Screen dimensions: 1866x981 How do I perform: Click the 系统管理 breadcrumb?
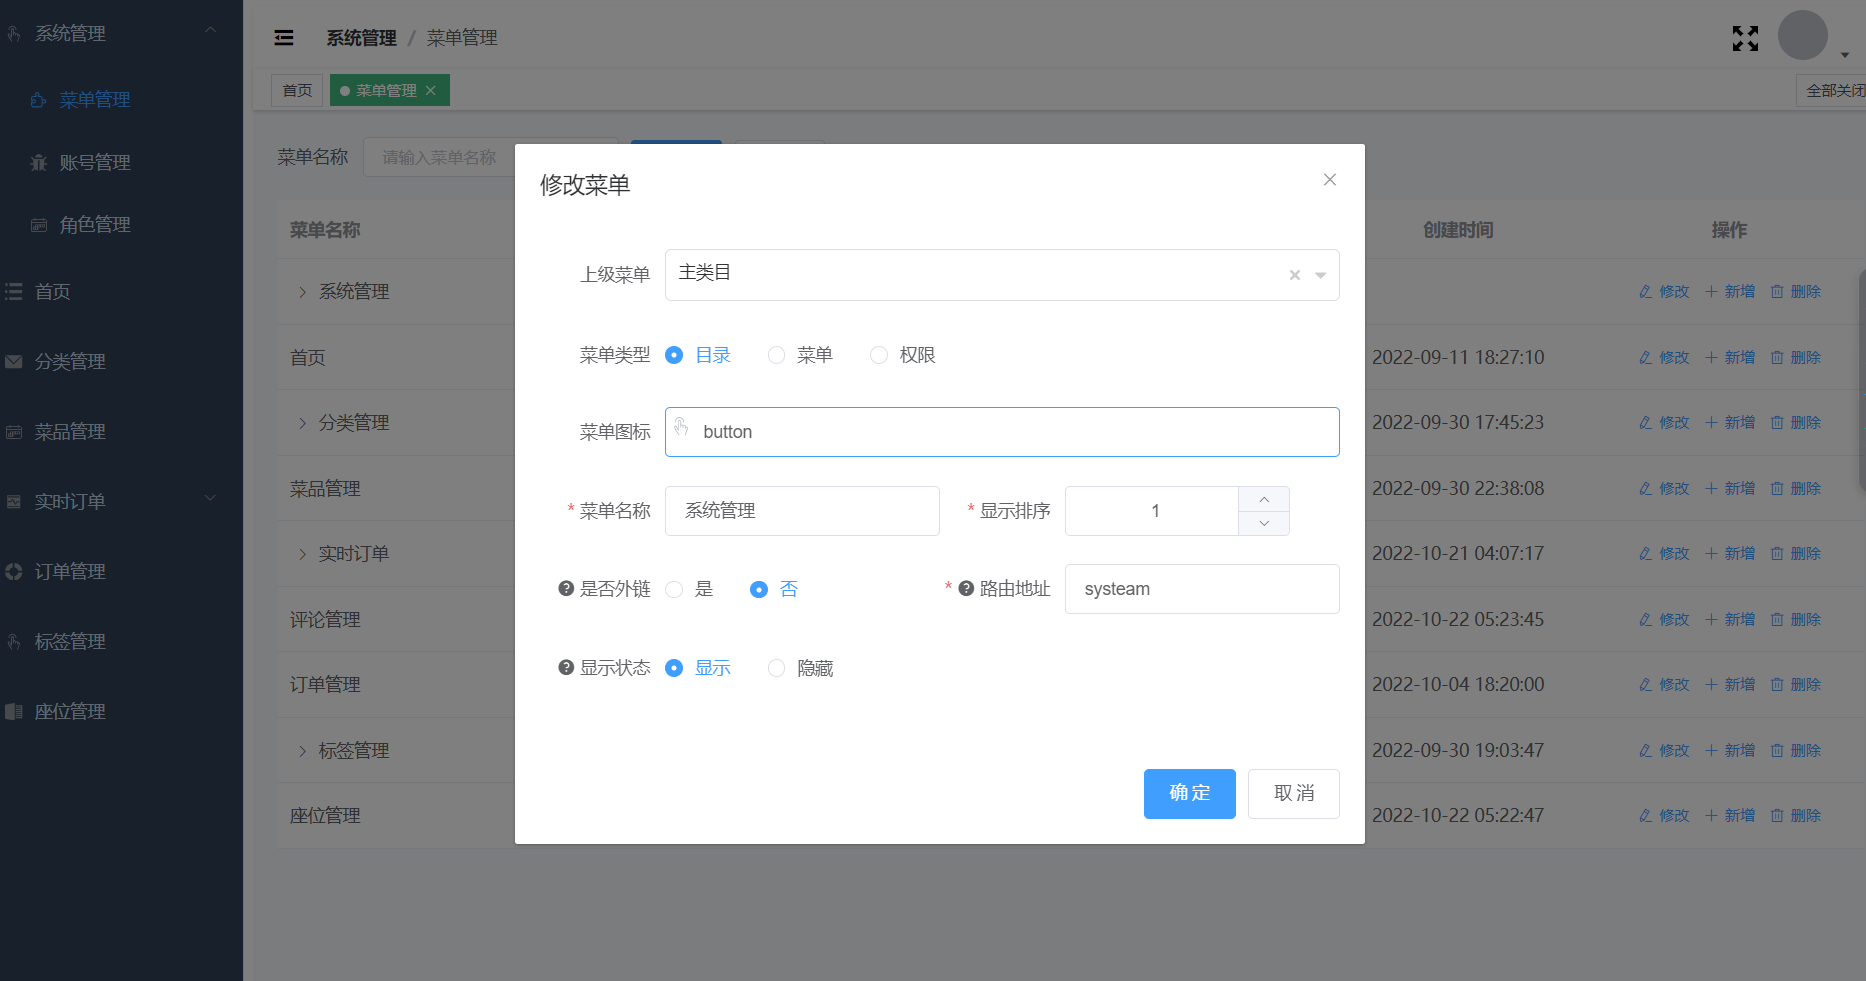coord(361,38)
